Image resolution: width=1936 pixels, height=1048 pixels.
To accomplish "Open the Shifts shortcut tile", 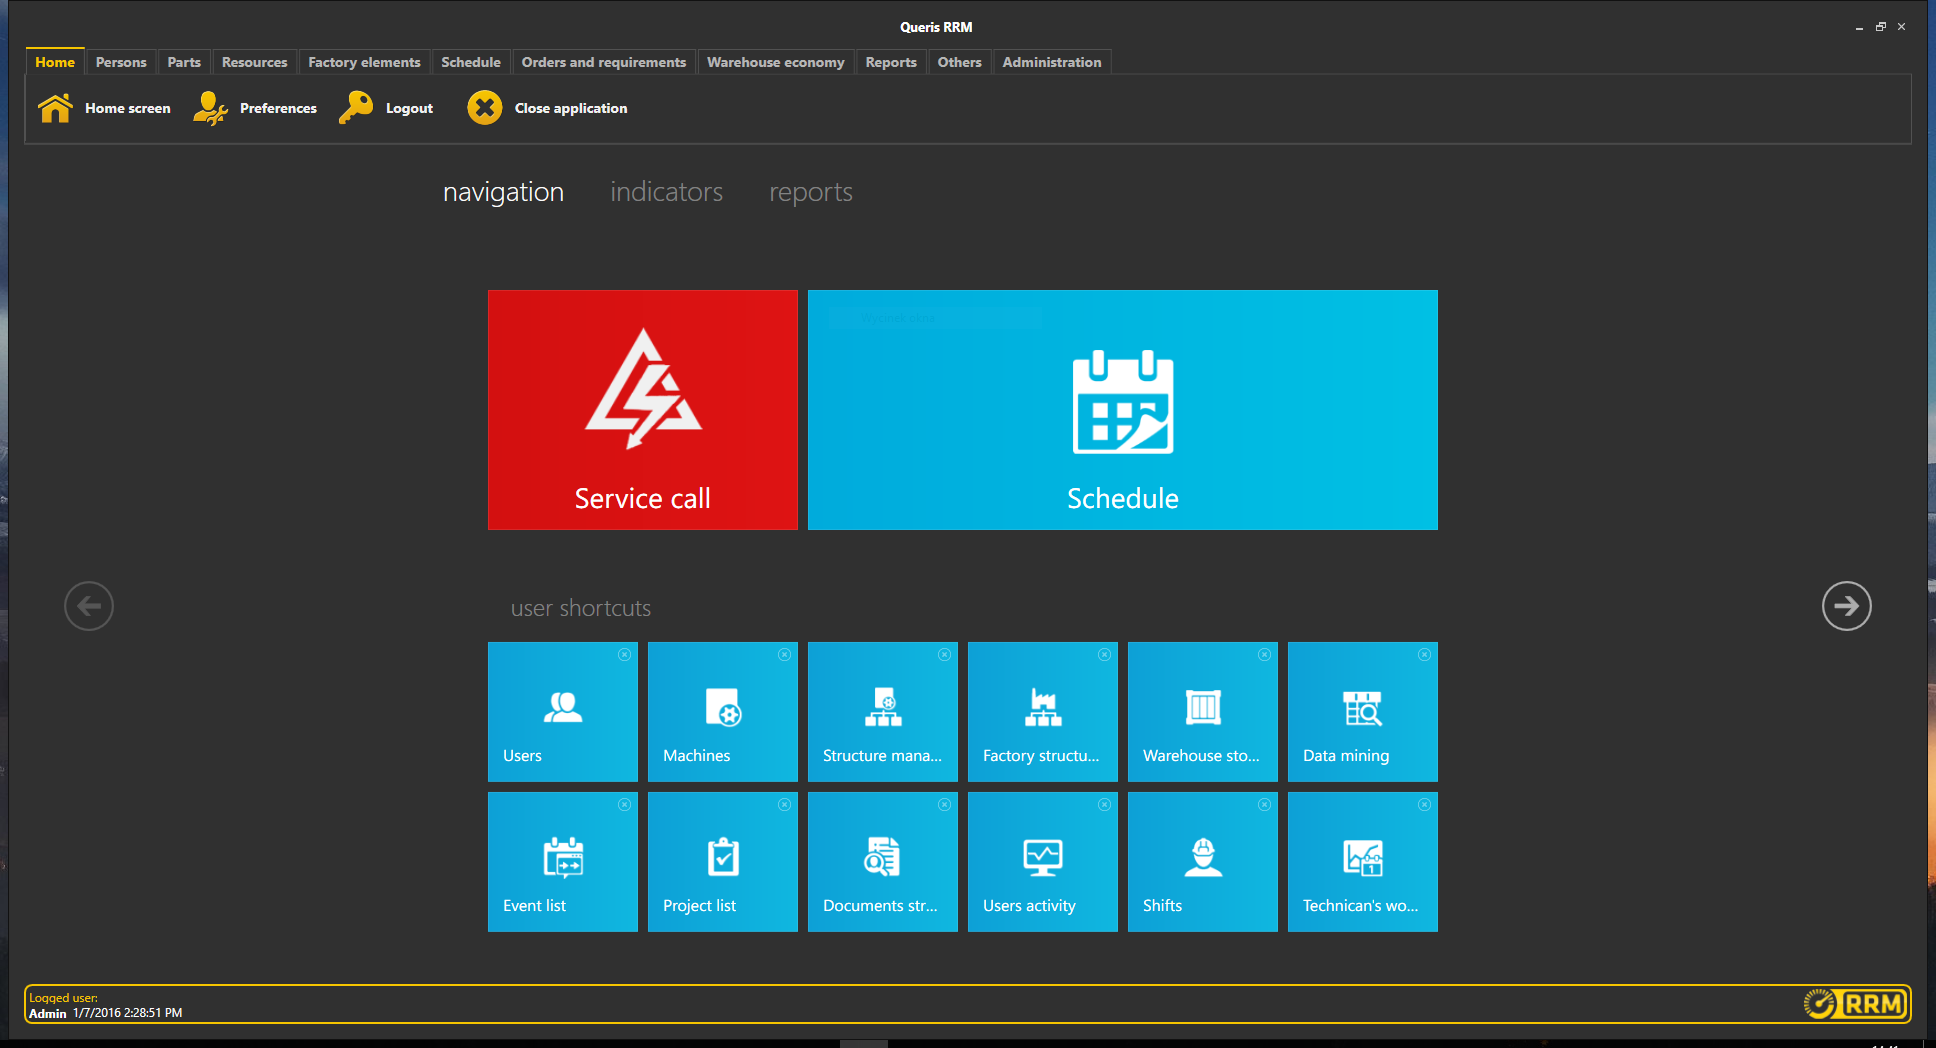I will 1202,861.
